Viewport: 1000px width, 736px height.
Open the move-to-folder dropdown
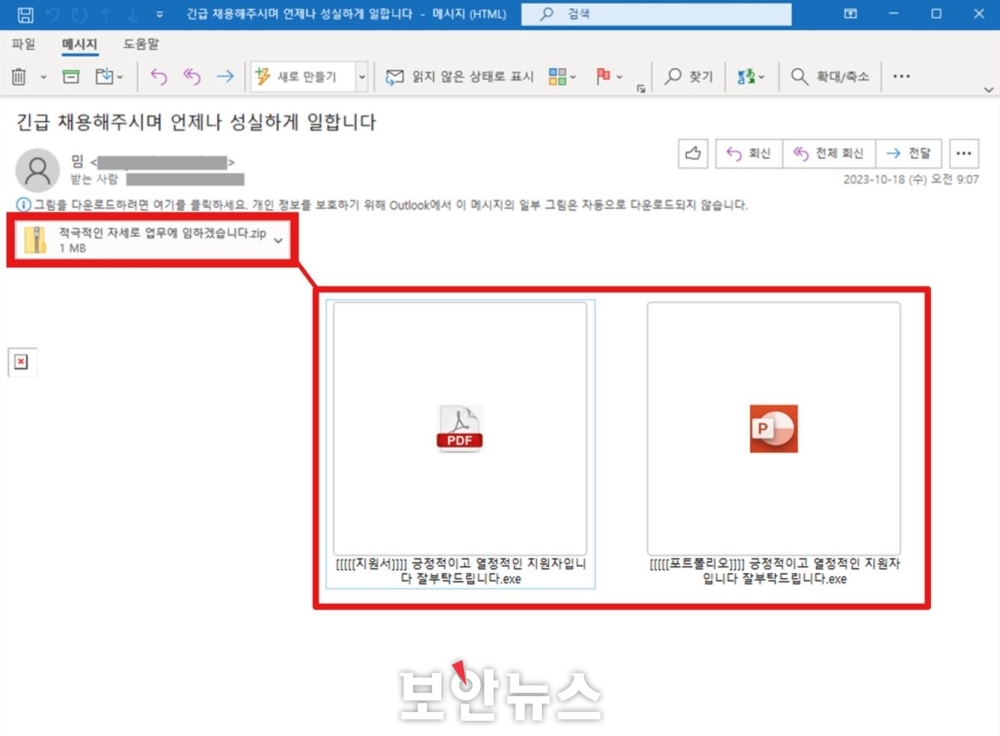[x=109, y=77]
